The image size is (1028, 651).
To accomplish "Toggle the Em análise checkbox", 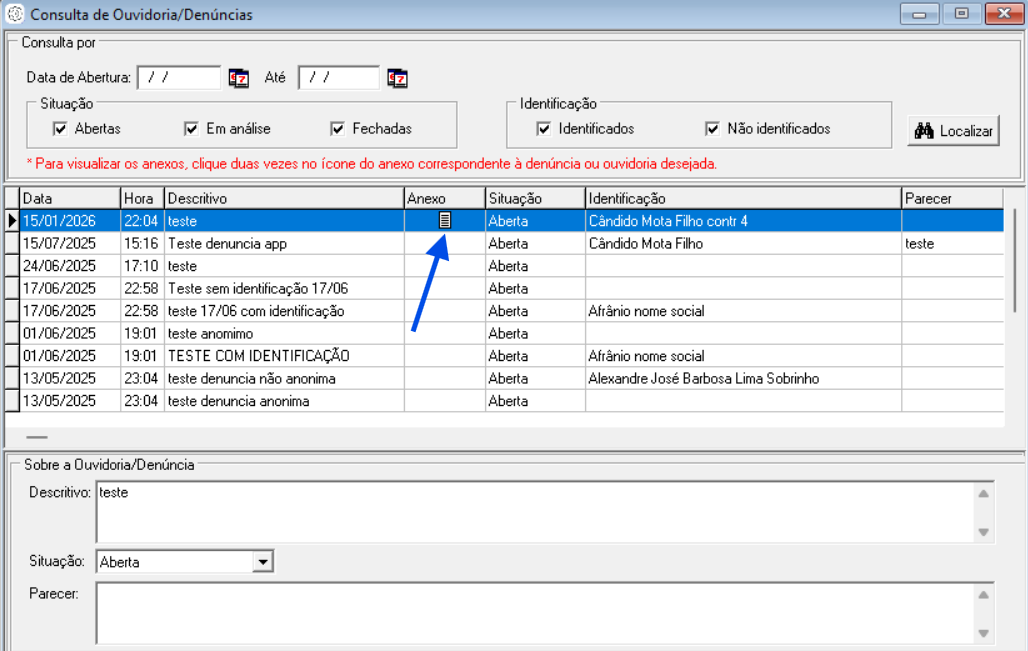I will coord(192,128).
